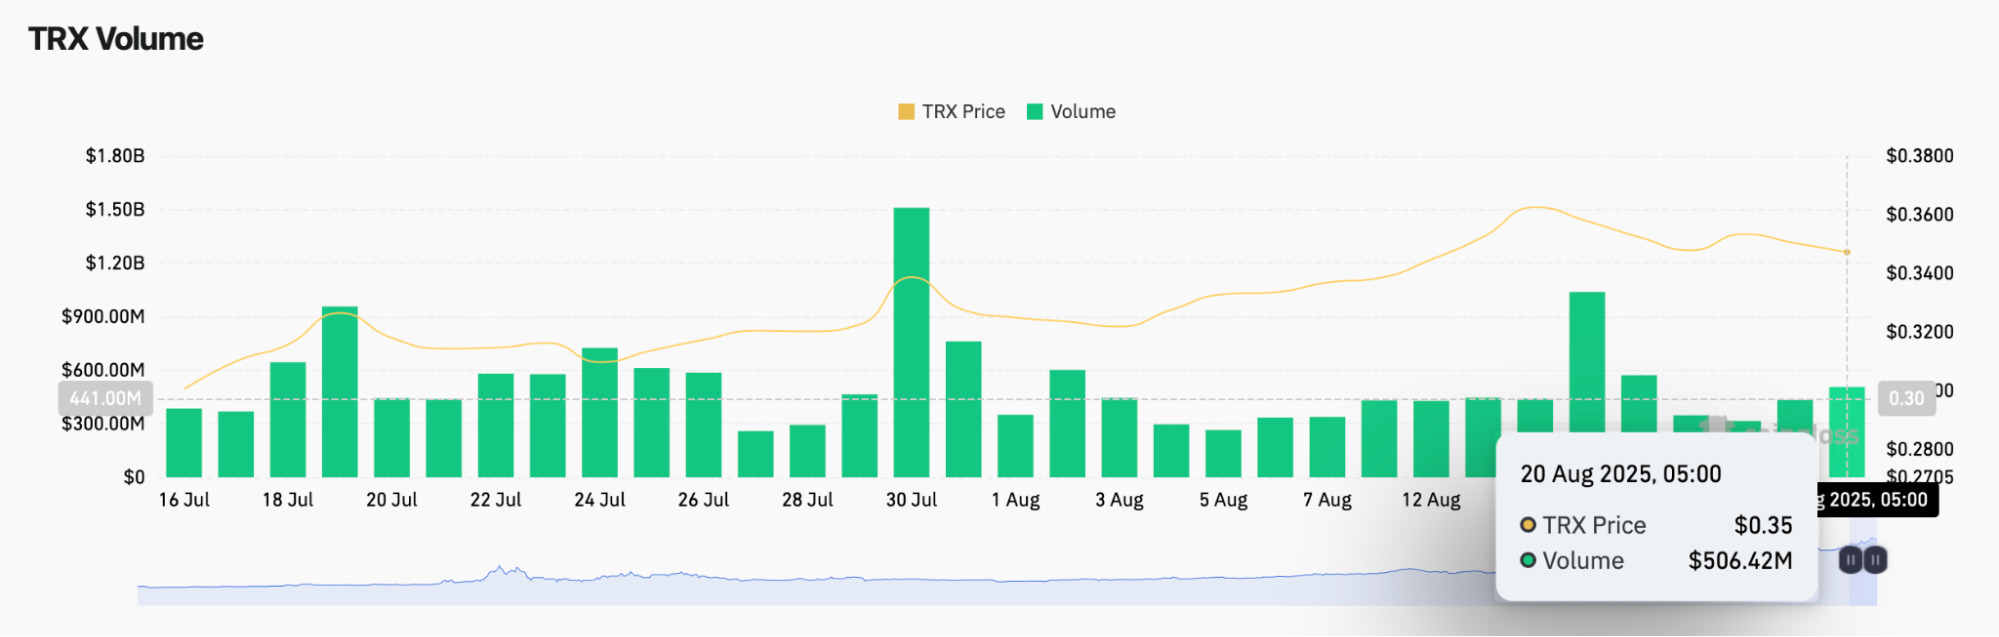Viewport: 1999px width, 637px height.
Task: Click the TRX Volume chart title
Action: tap(116, 39)
